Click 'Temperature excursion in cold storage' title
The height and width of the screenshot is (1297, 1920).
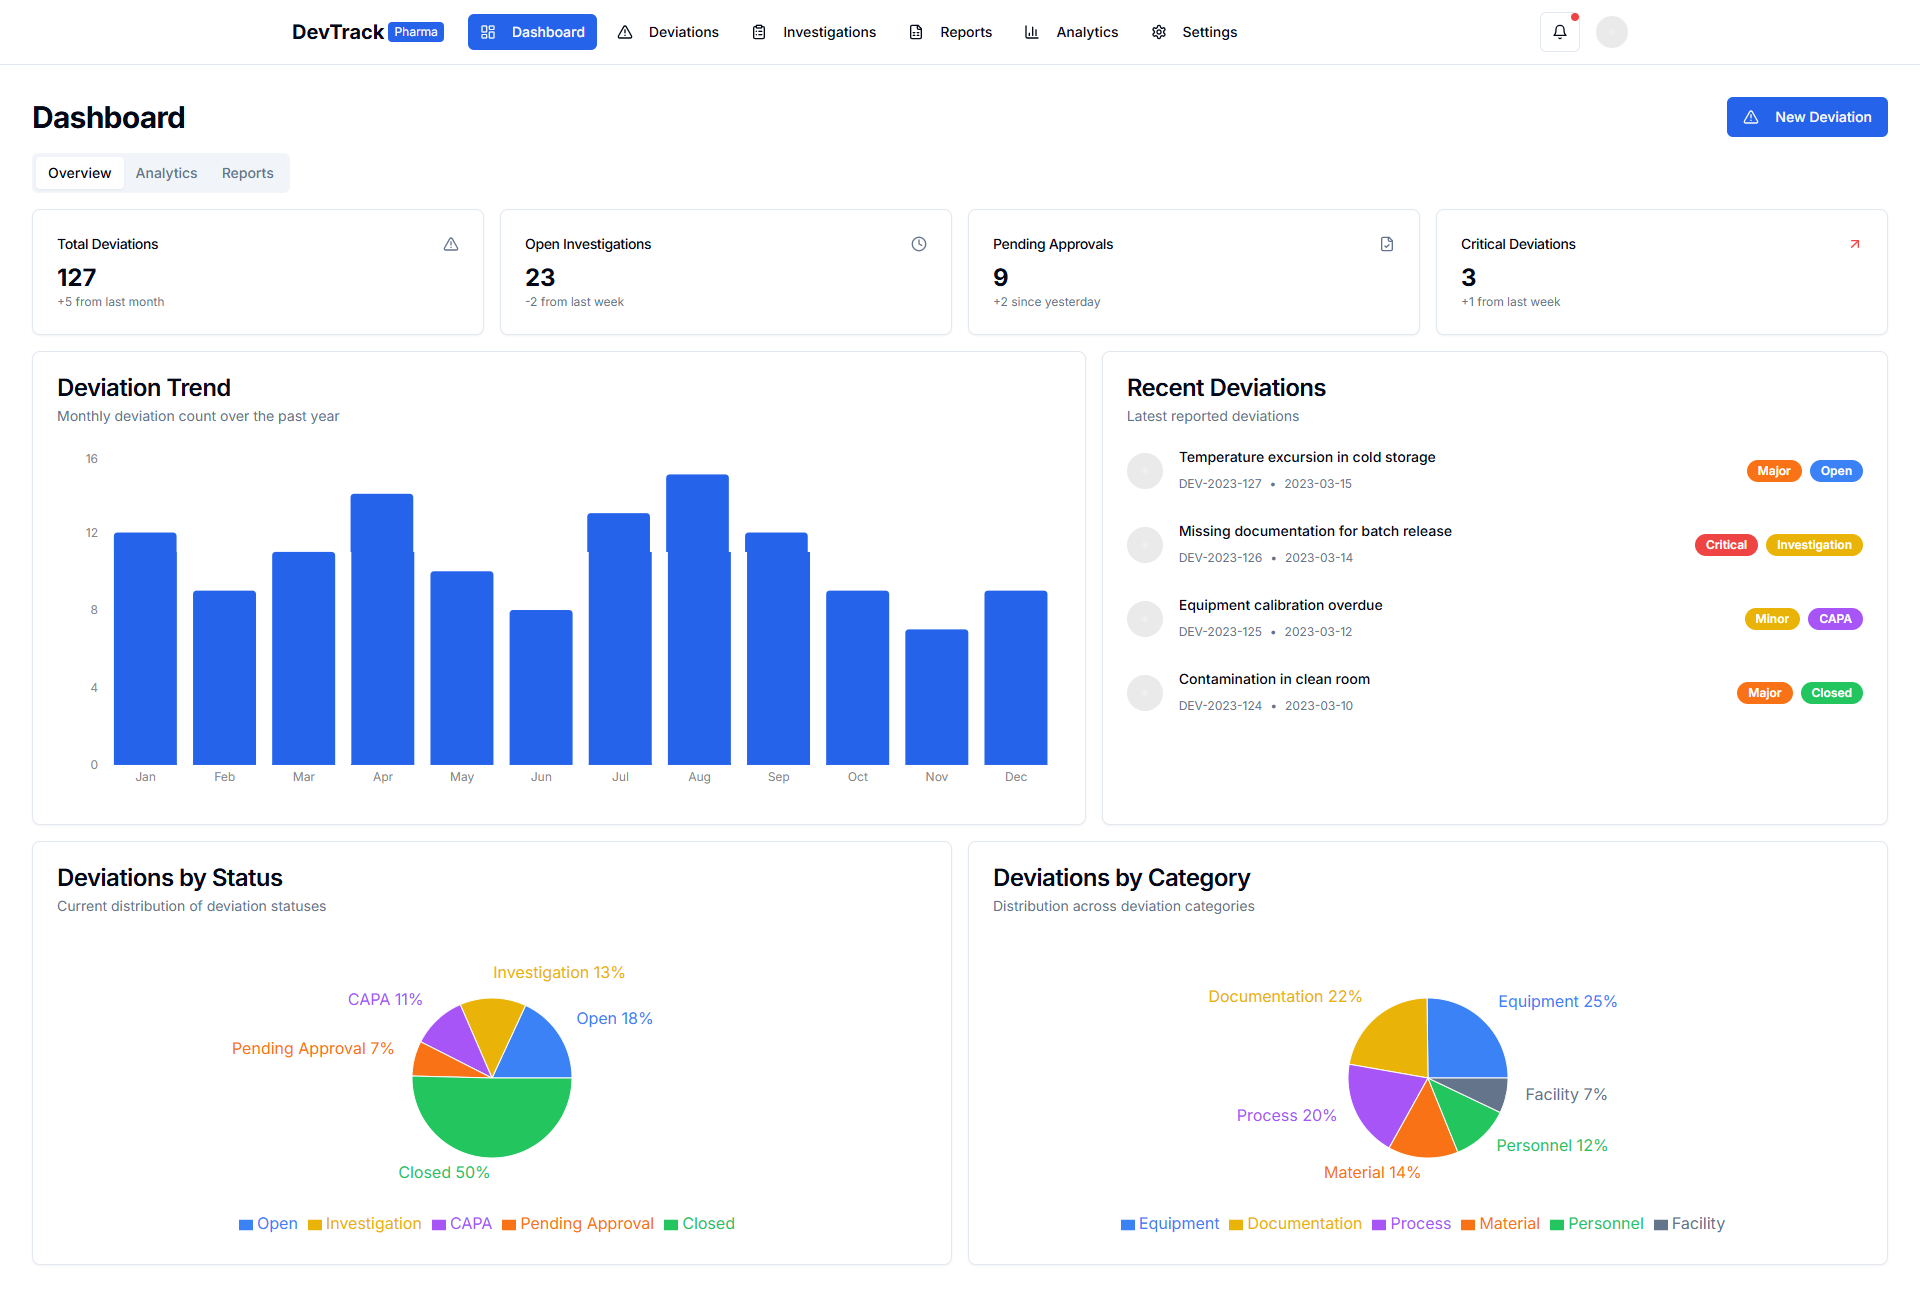pos(1307,457)
